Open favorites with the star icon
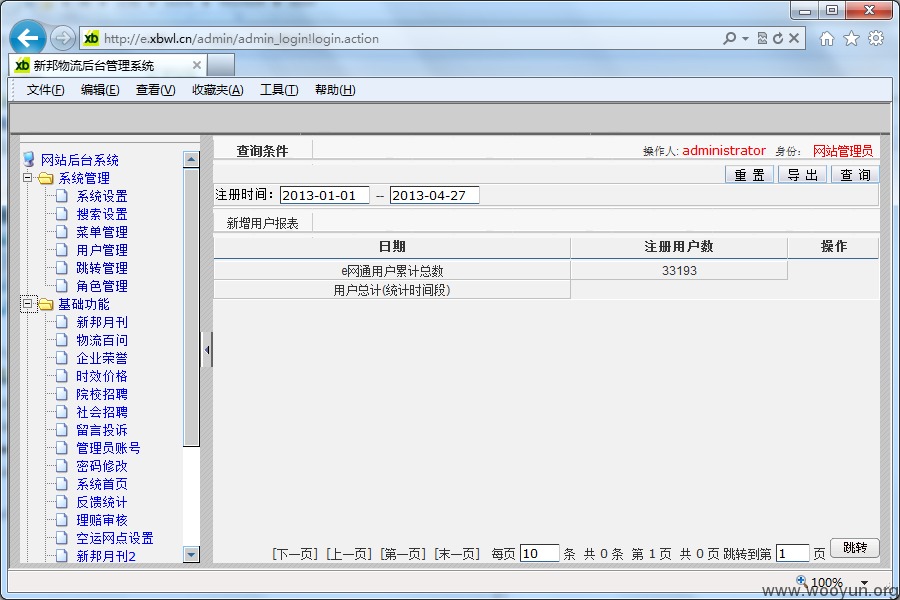 coord(851,38)
